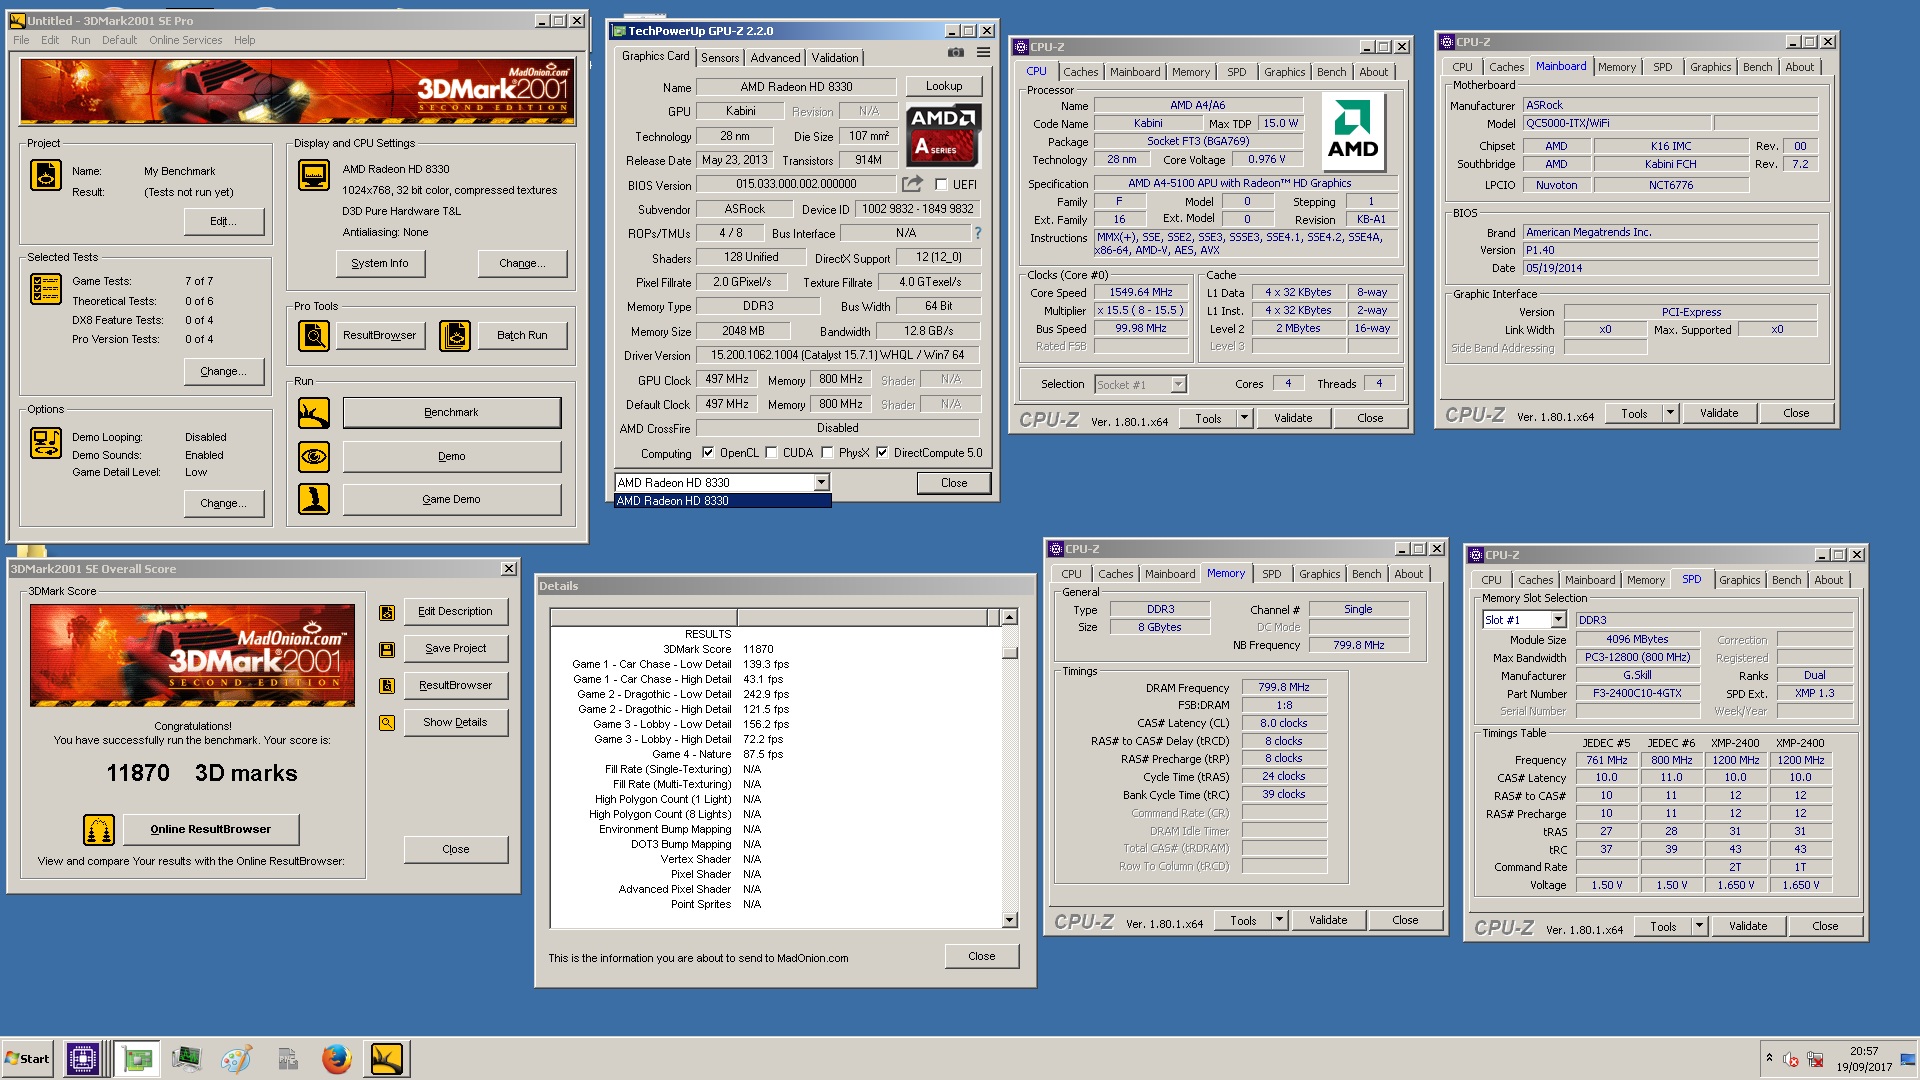The width and height of the screenshot is (1920, 1080).
Task: Open the File menu in 3DMark2001
Action: pos(21,40)
